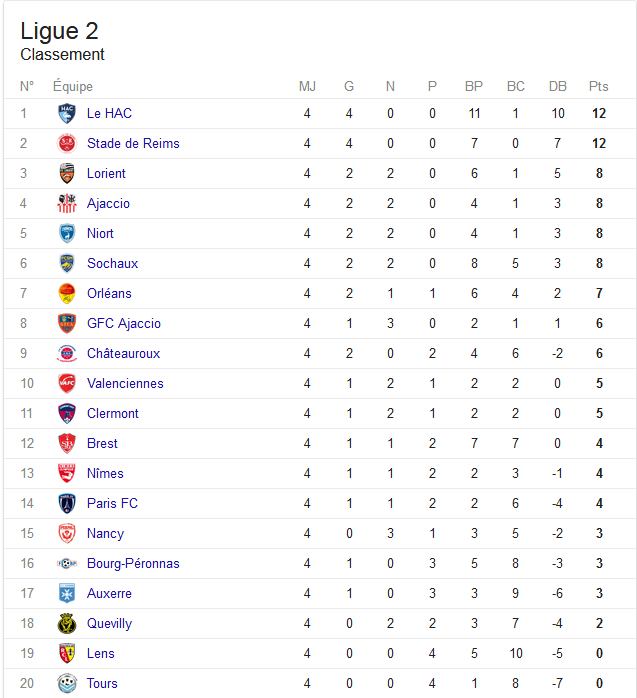This screenshot has width=637, height=698.
Task: Click the Paris FC logo
Action: pyautogui.click(x=67, y=503)
